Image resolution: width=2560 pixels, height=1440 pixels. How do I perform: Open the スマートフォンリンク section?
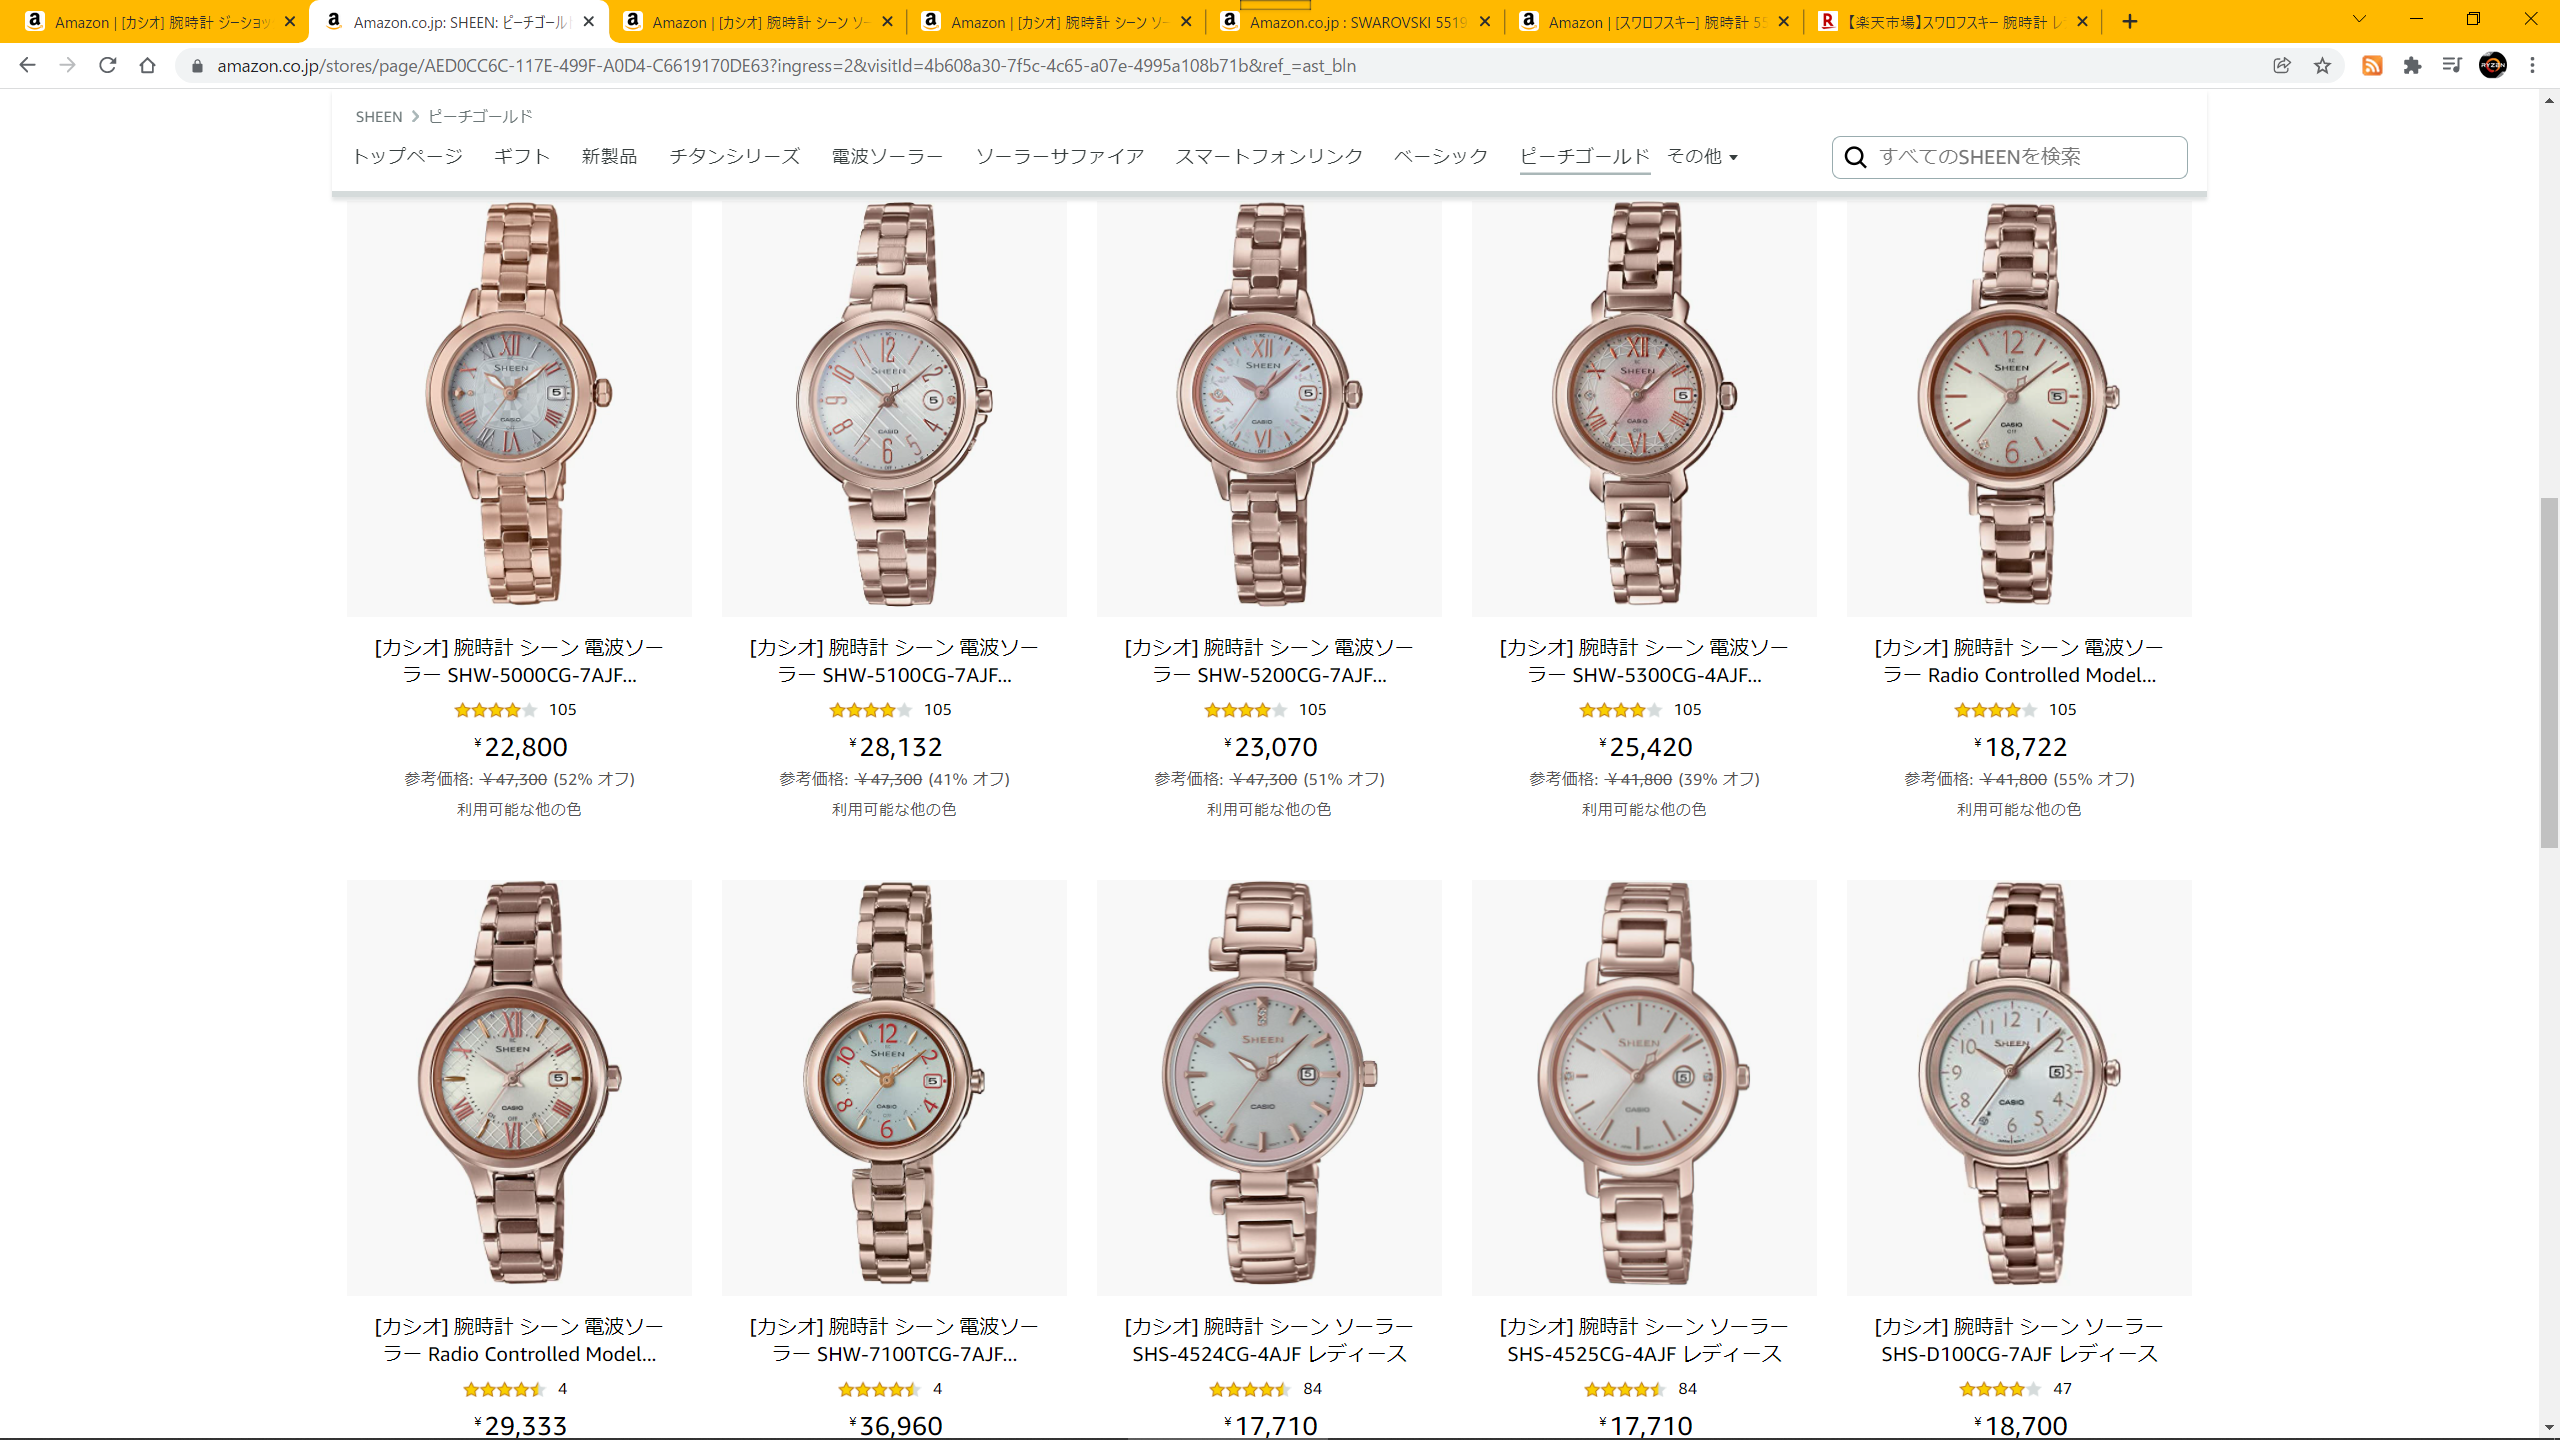[x=1269, y=156]
